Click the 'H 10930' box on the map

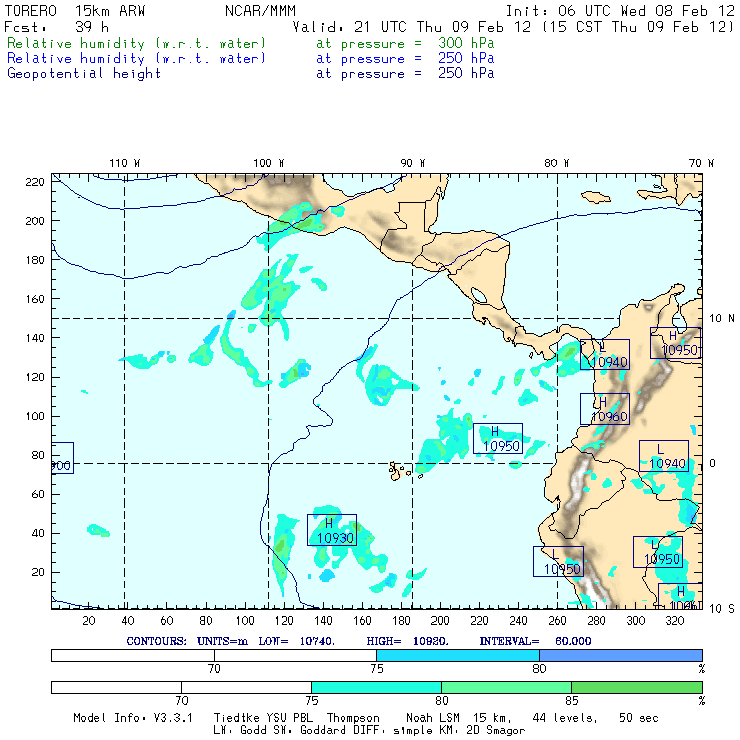tap(332, 530)
